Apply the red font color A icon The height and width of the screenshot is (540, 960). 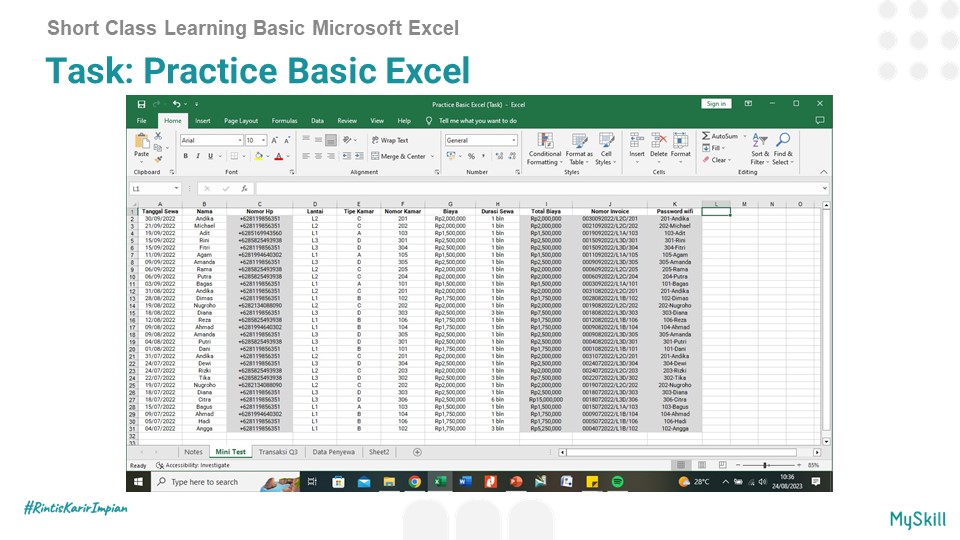pyautogui.click(x=279, y=156)
